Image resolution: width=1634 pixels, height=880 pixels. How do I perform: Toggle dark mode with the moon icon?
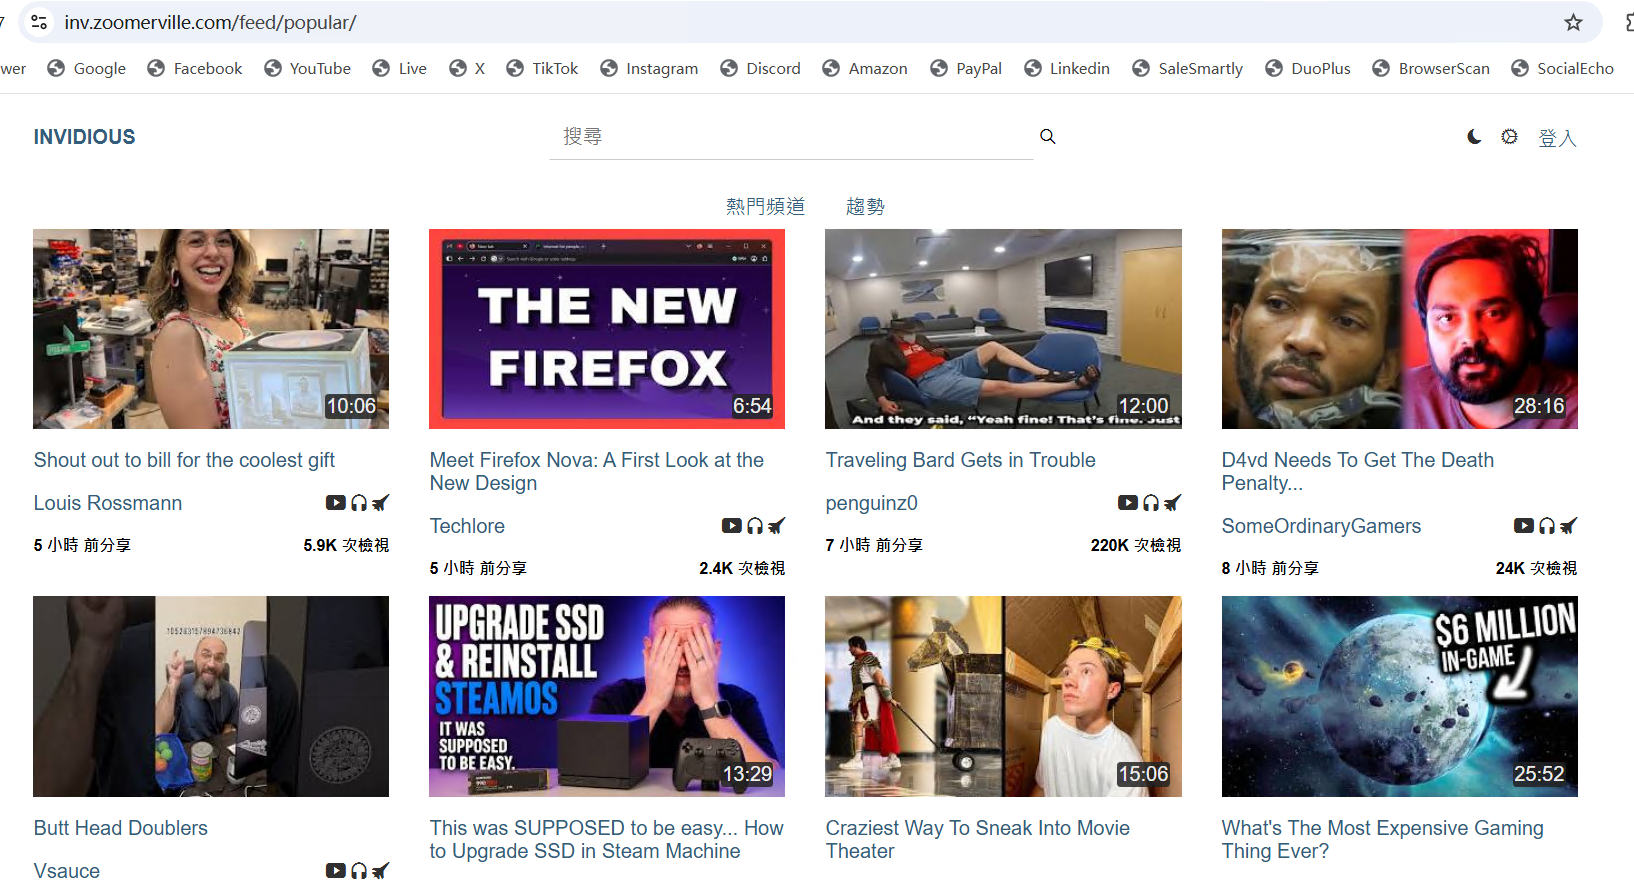point(1474,137)
